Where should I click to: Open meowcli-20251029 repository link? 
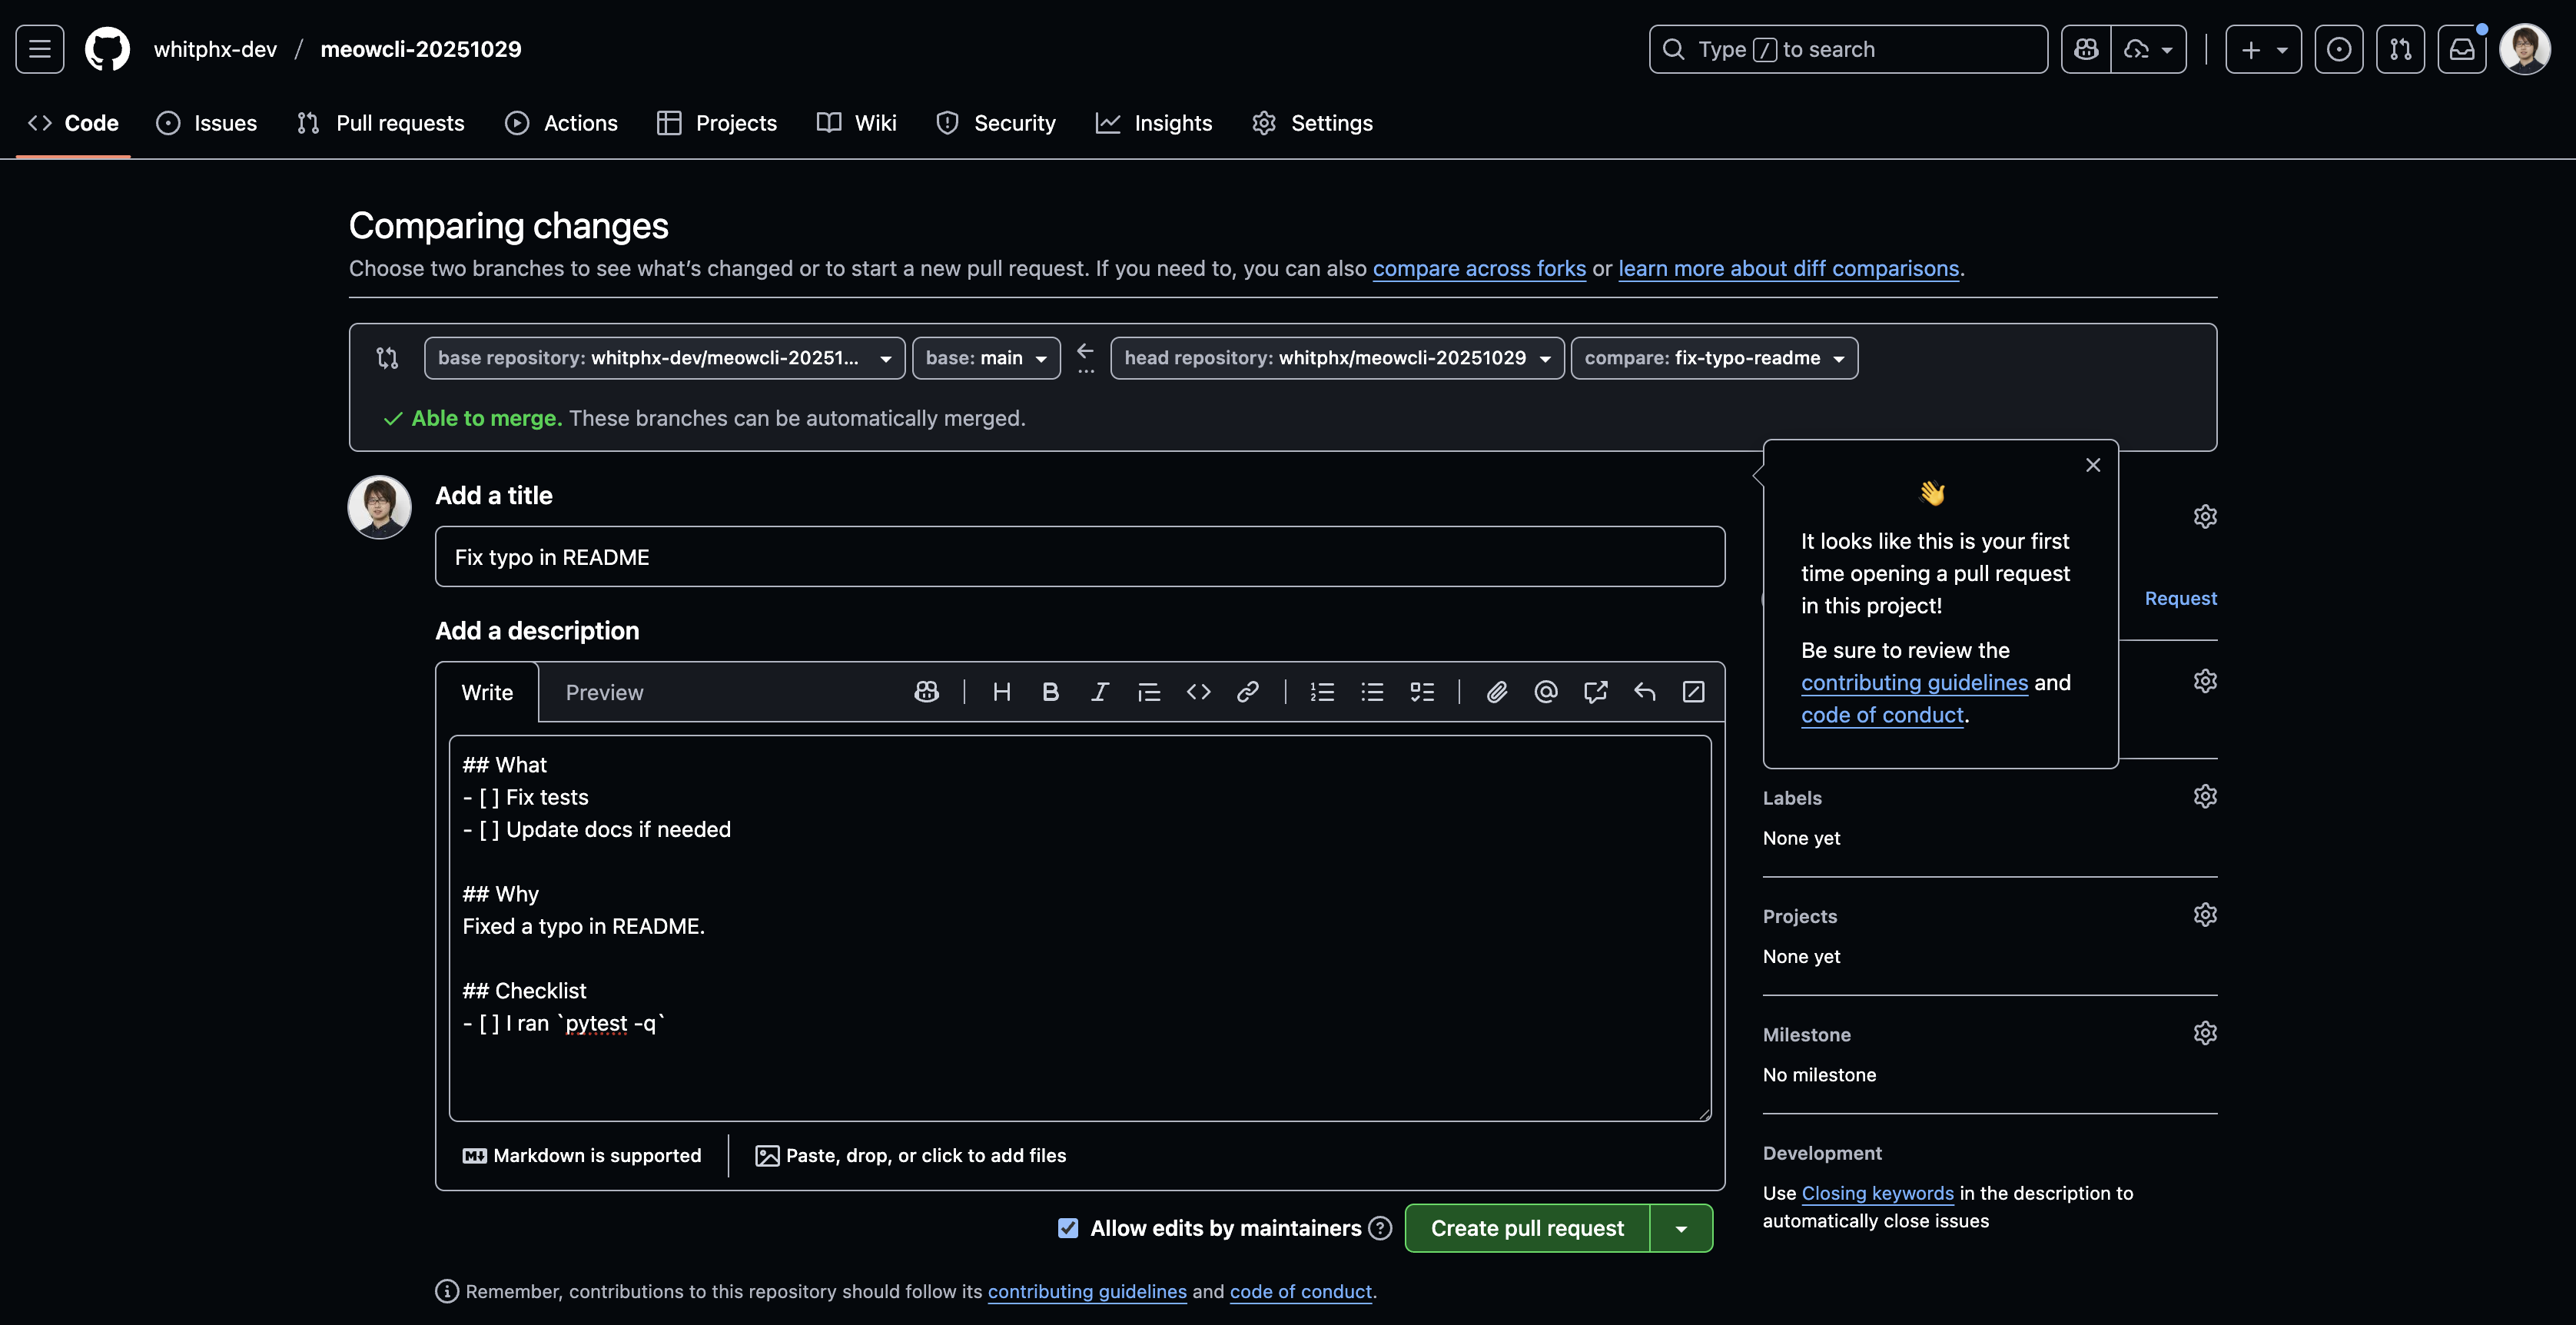coord(421,49)
